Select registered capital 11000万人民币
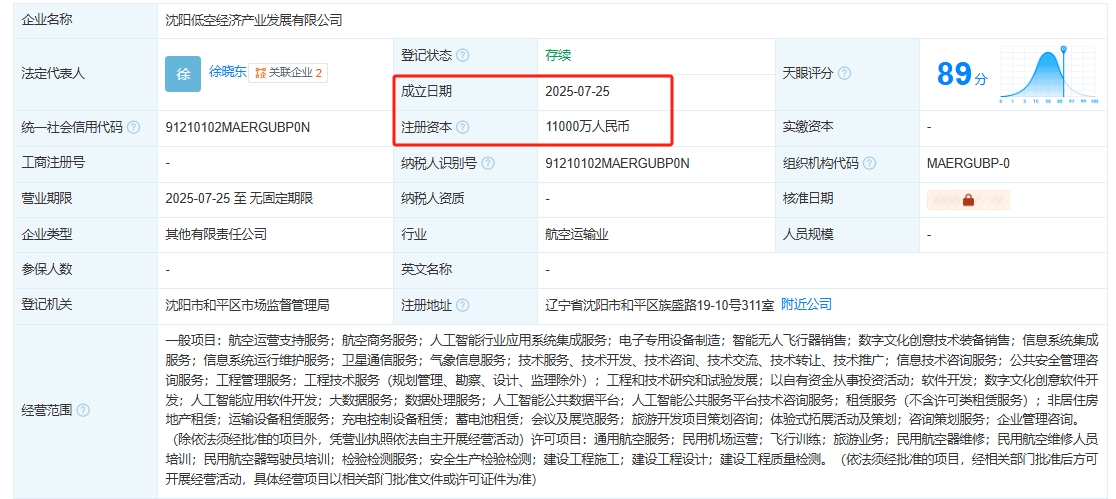1116x499 pixels. [x=587, y=127]
